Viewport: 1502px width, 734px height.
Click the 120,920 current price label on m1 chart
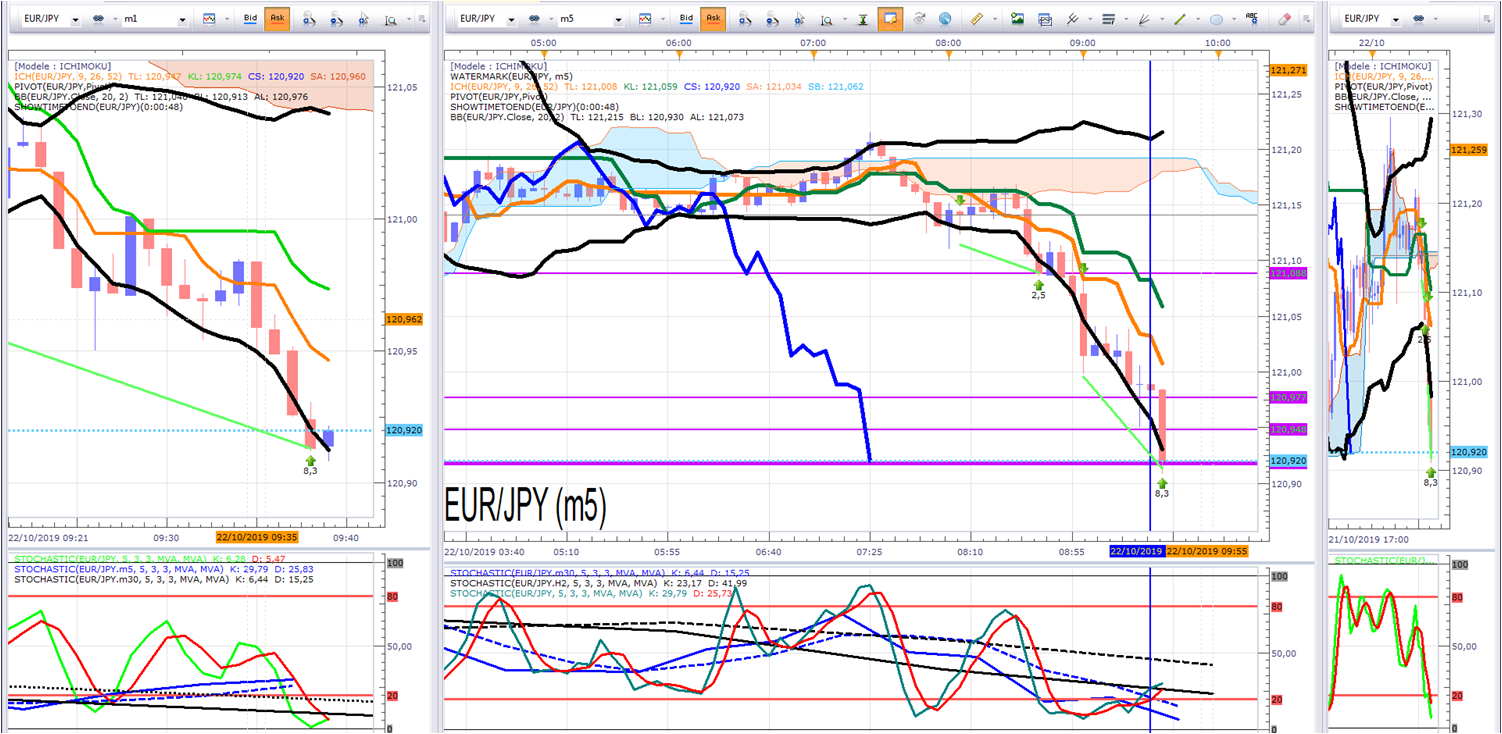click(403, 430)
